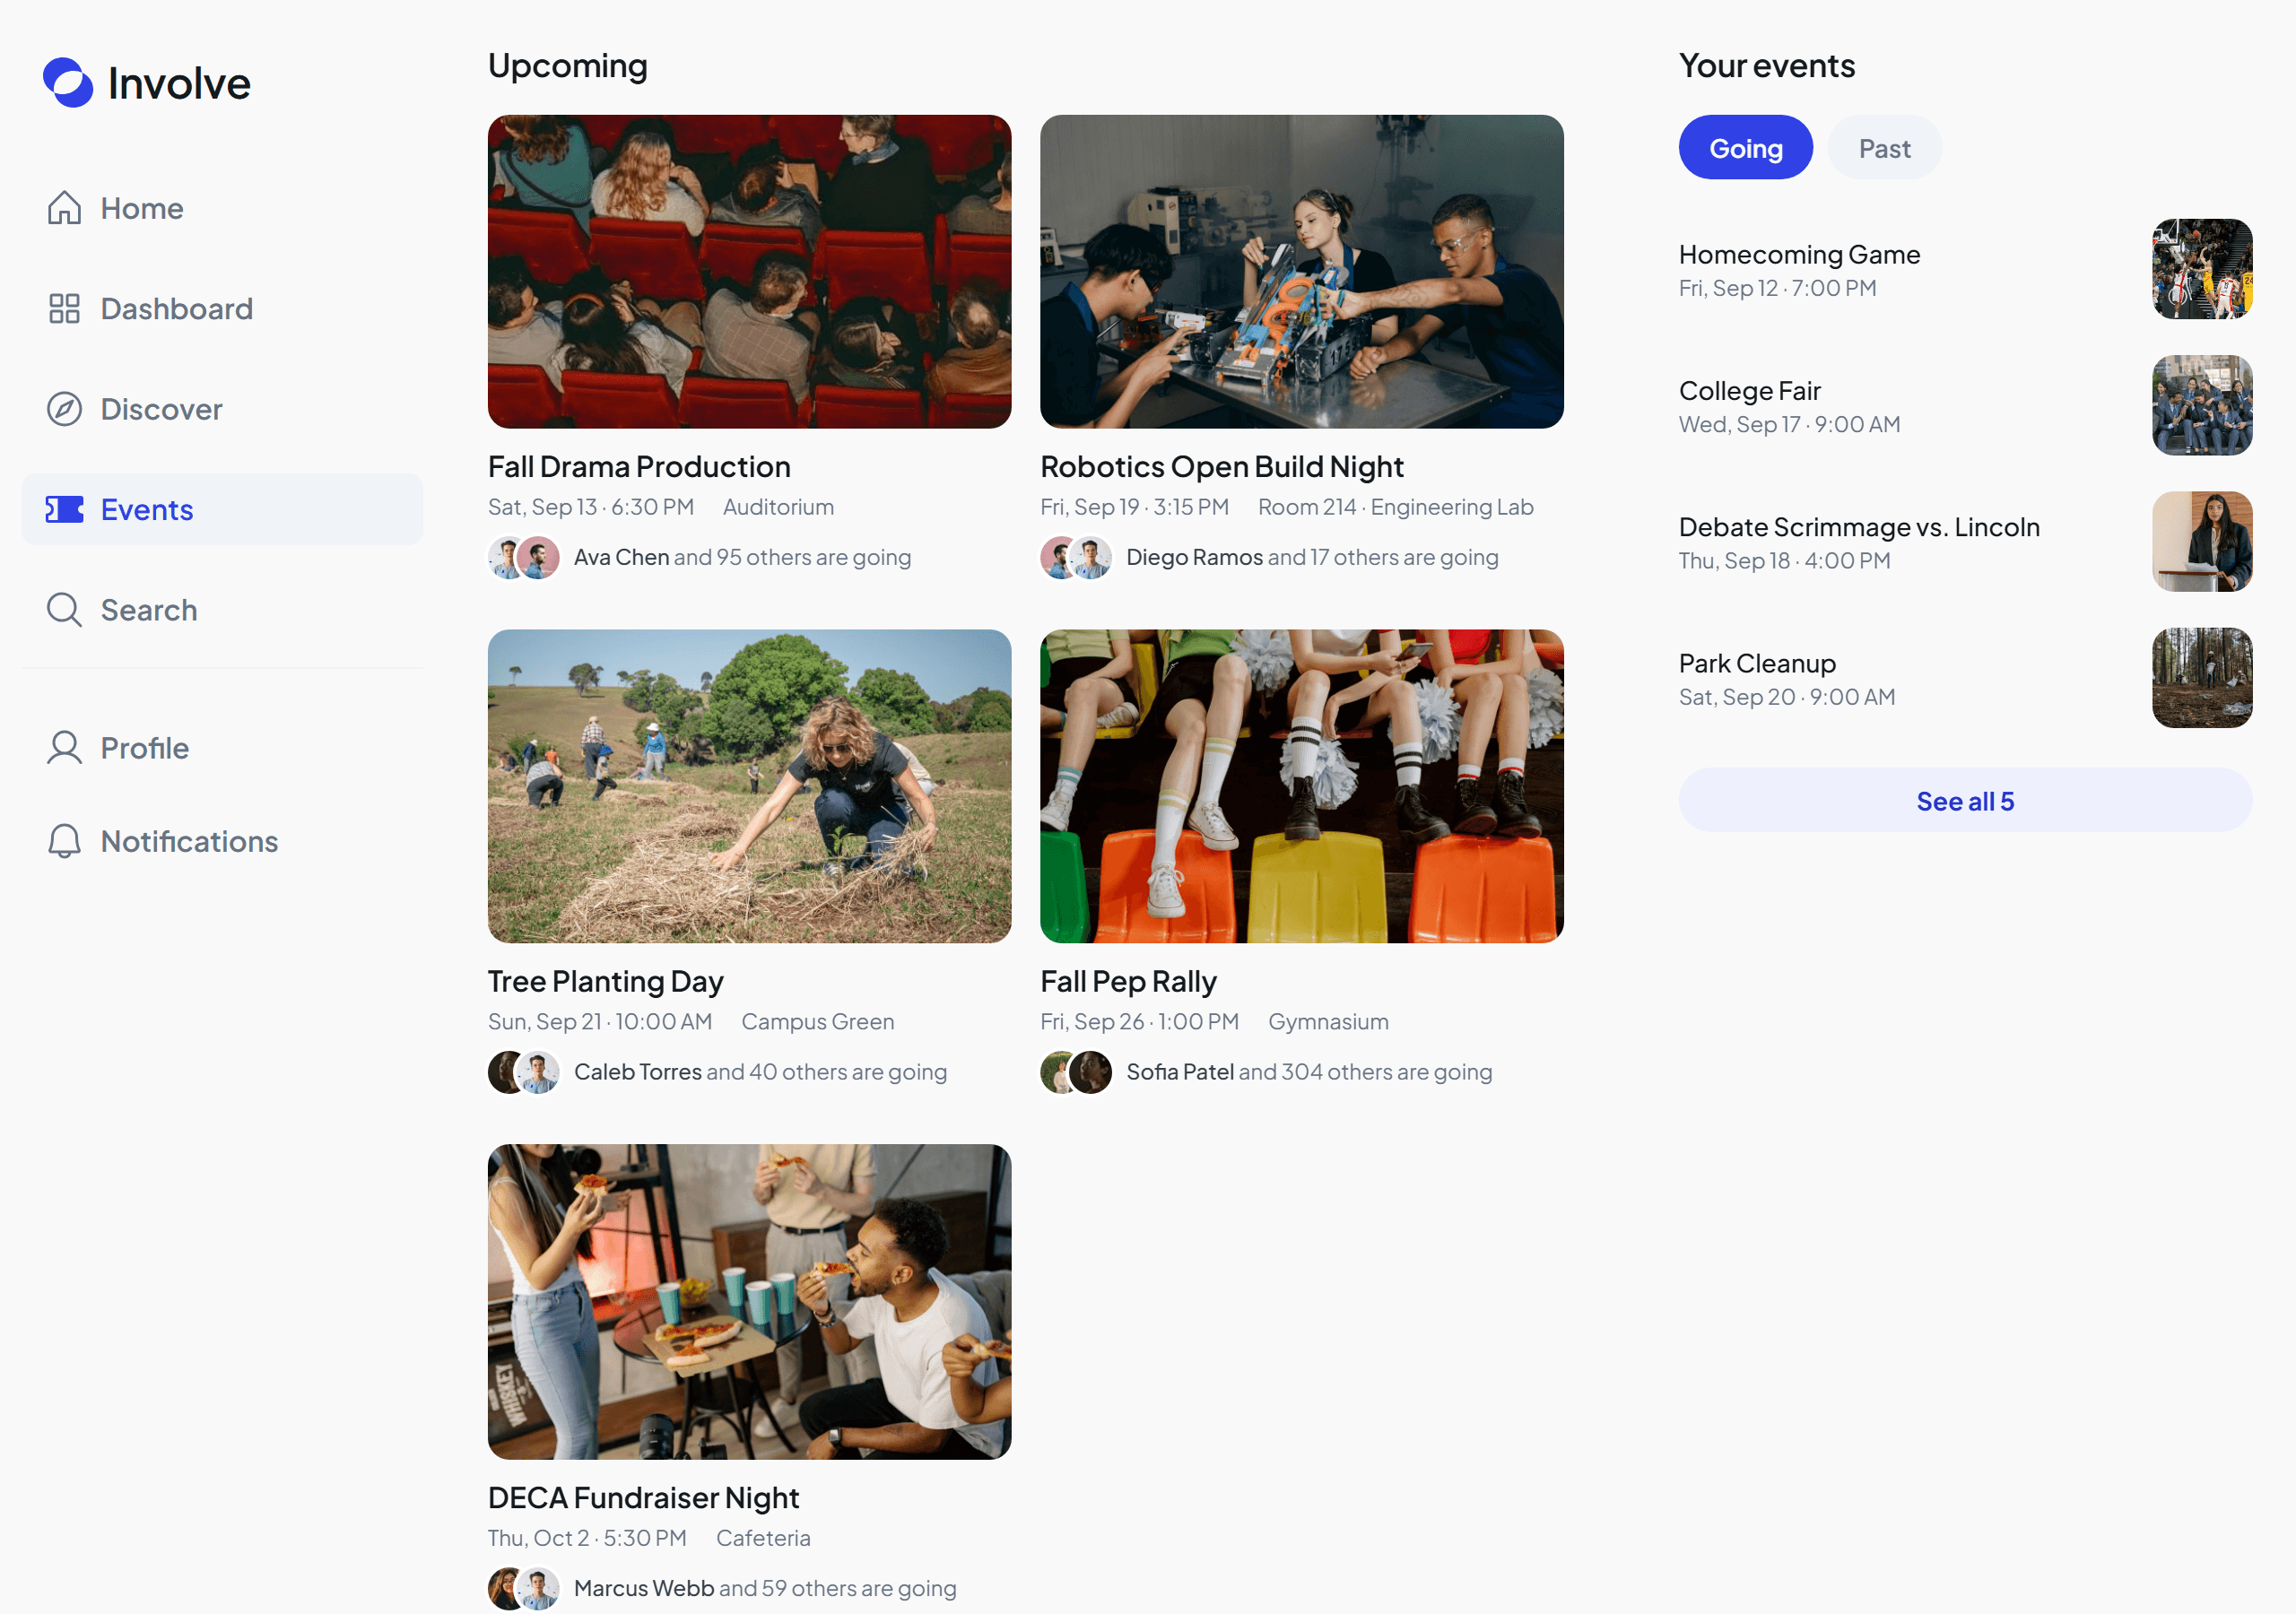Open the Fall Drama Production title

tap(639, 467)
